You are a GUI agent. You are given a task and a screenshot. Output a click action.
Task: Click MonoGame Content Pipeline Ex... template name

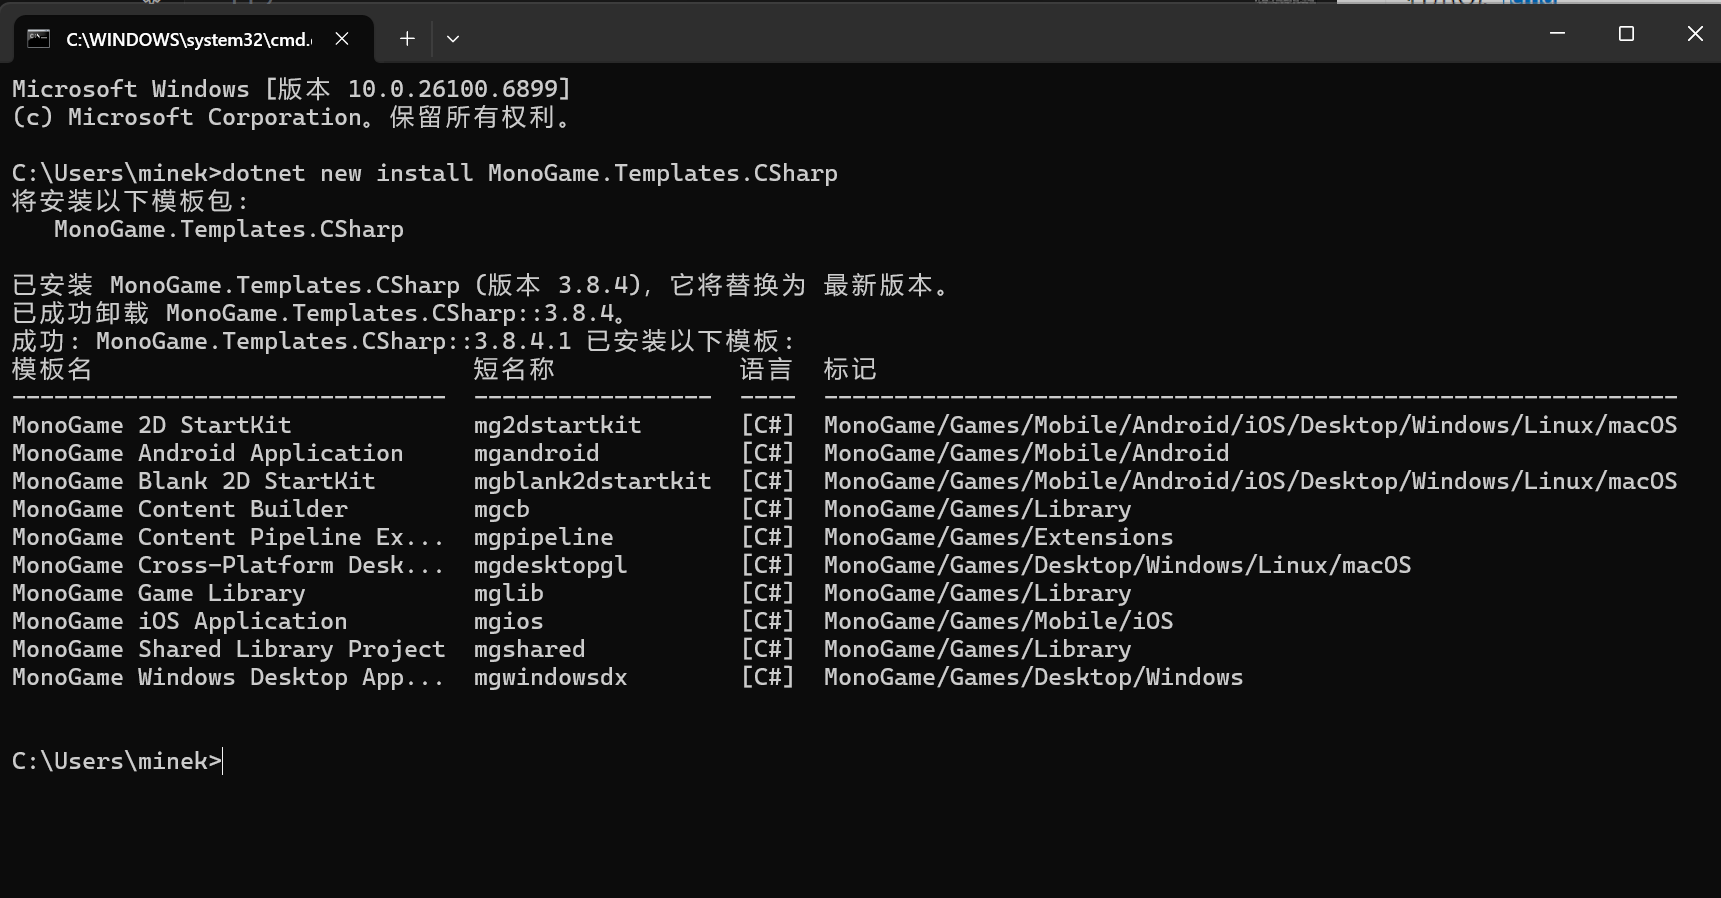228,537
